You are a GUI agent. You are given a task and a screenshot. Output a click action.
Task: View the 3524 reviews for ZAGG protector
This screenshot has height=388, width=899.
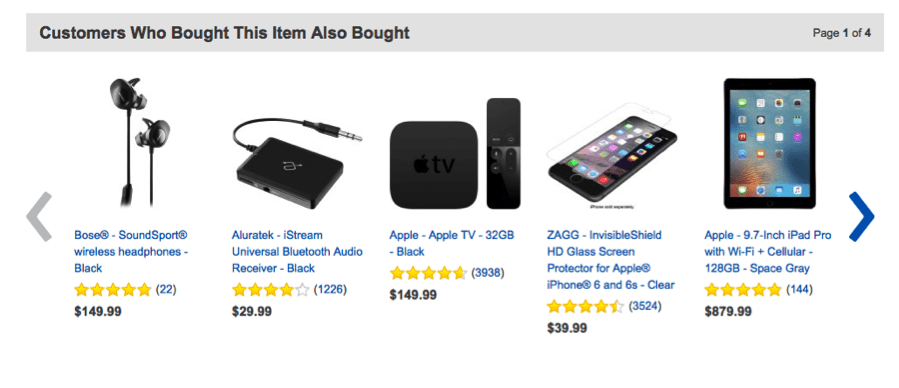tap(645, 306)
